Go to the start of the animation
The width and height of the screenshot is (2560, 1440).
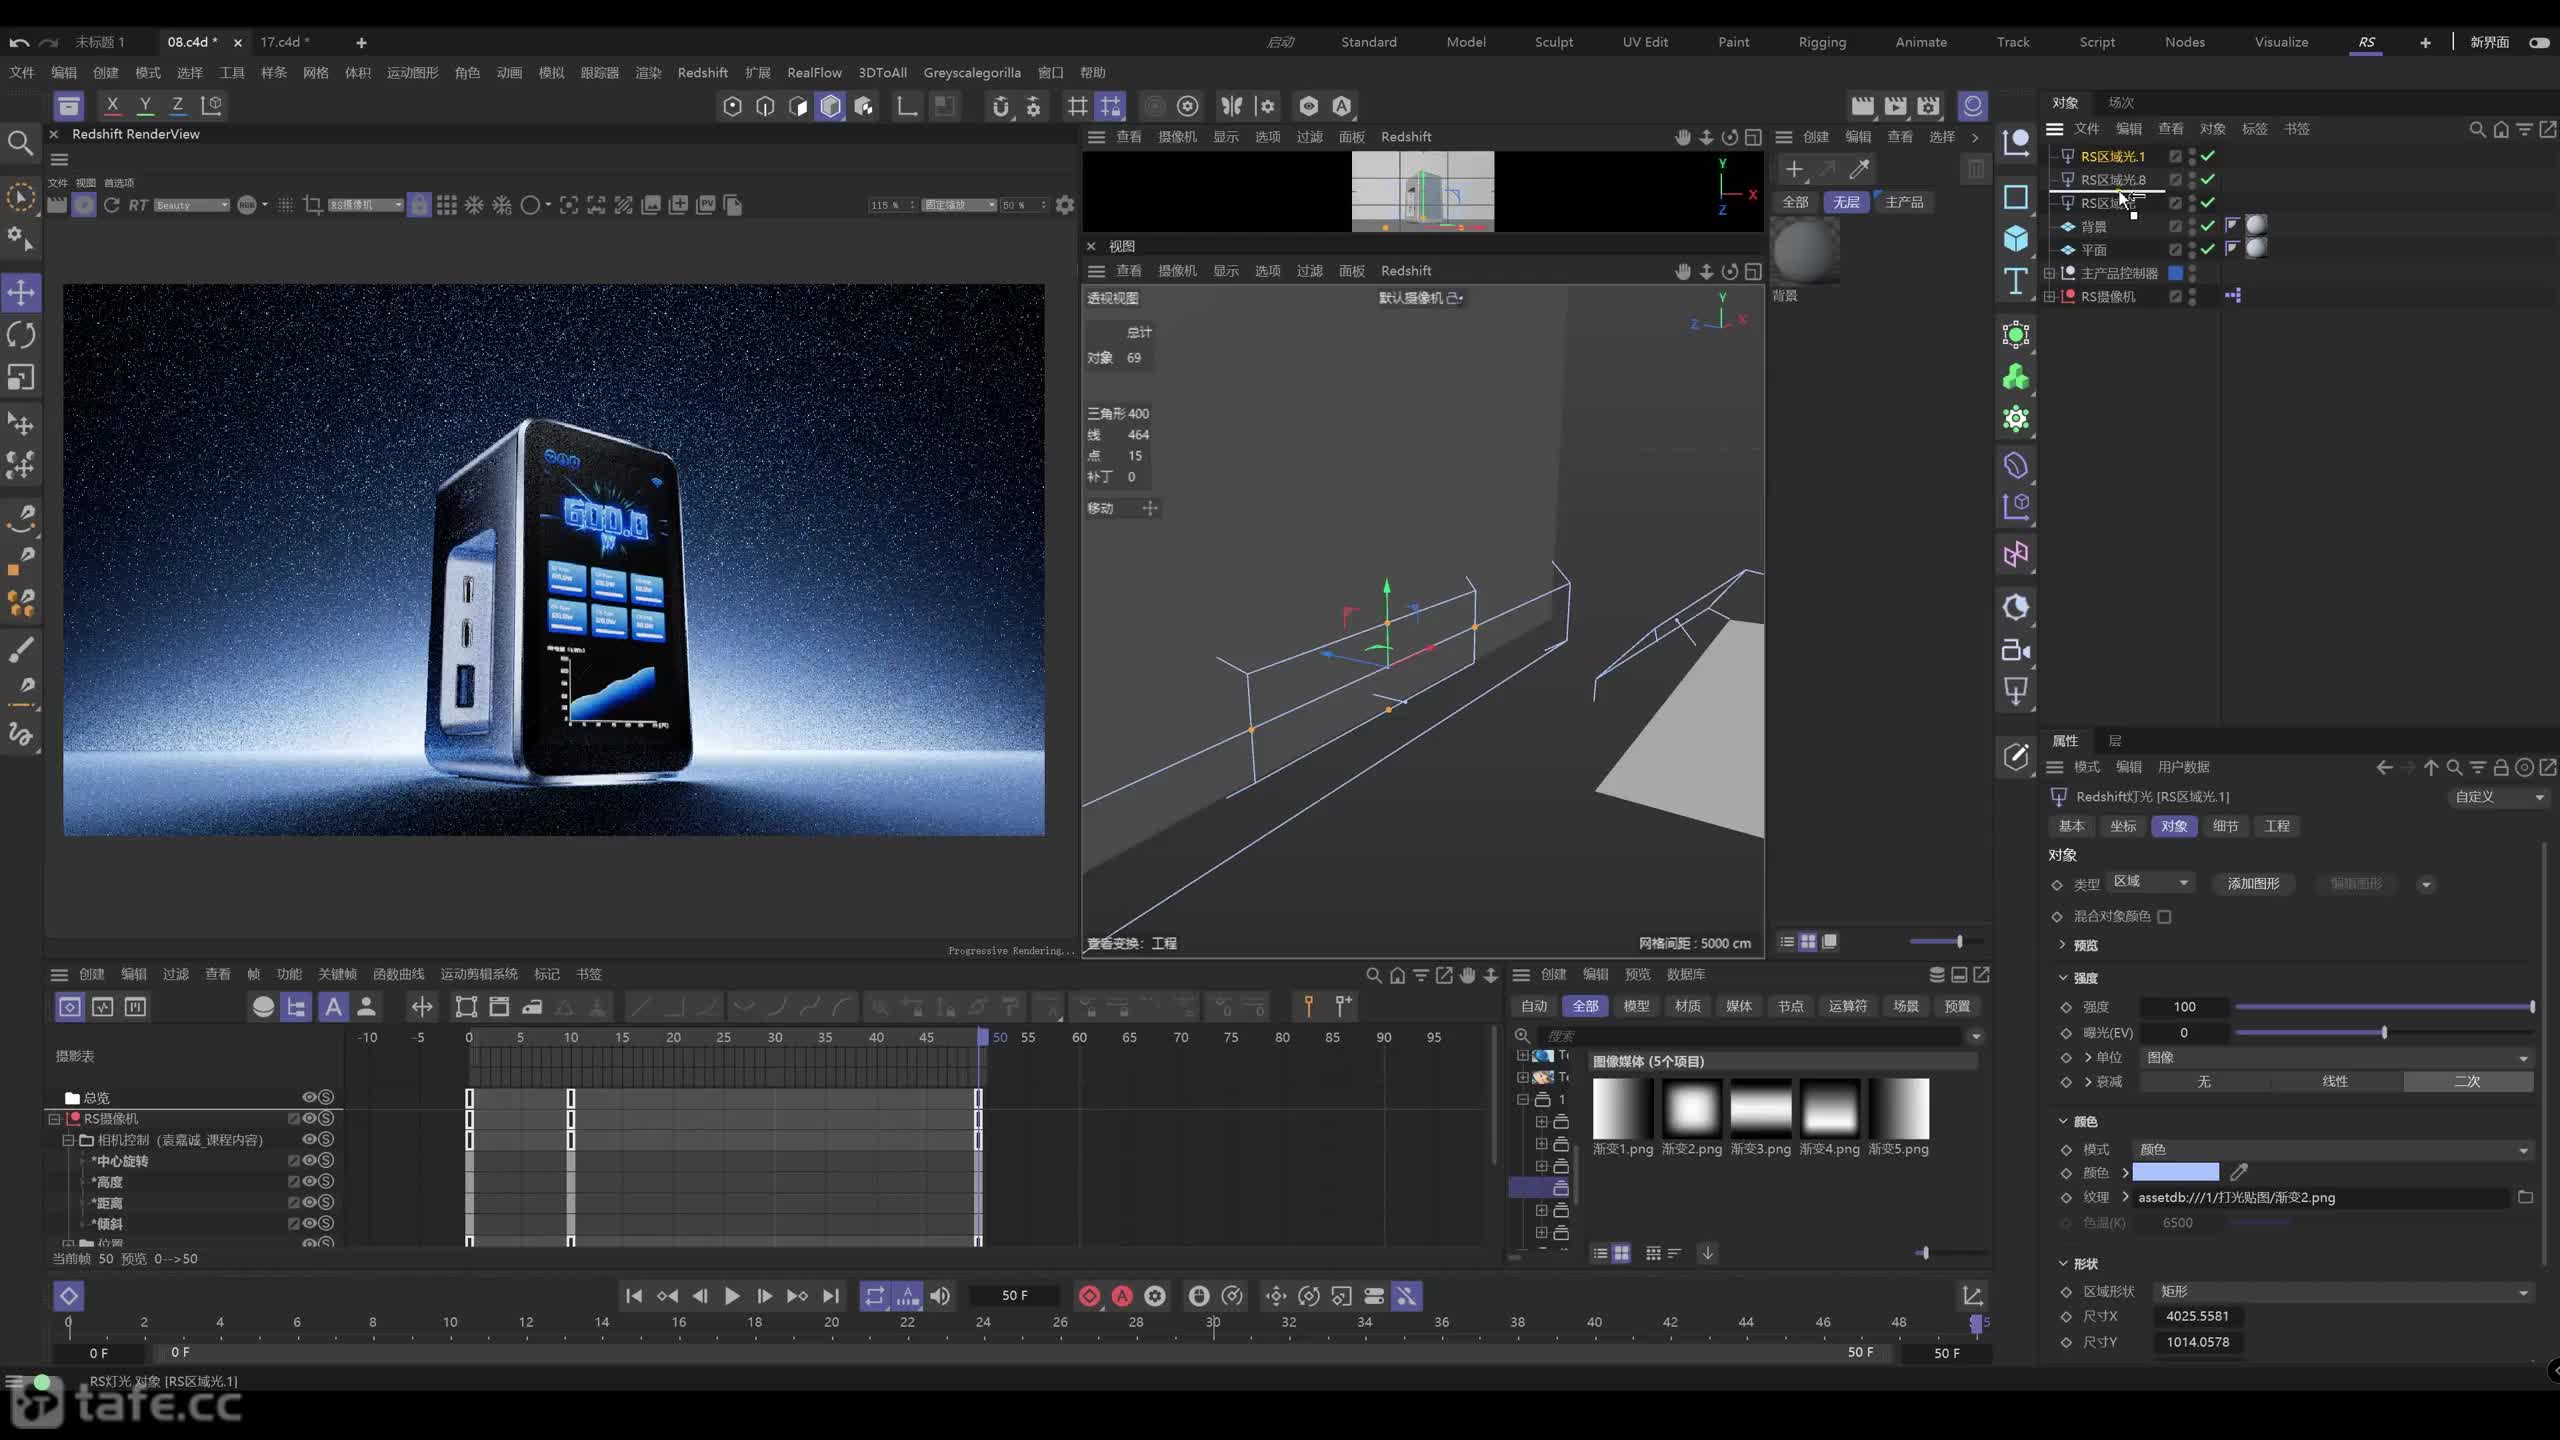(x=633, y=1296)
